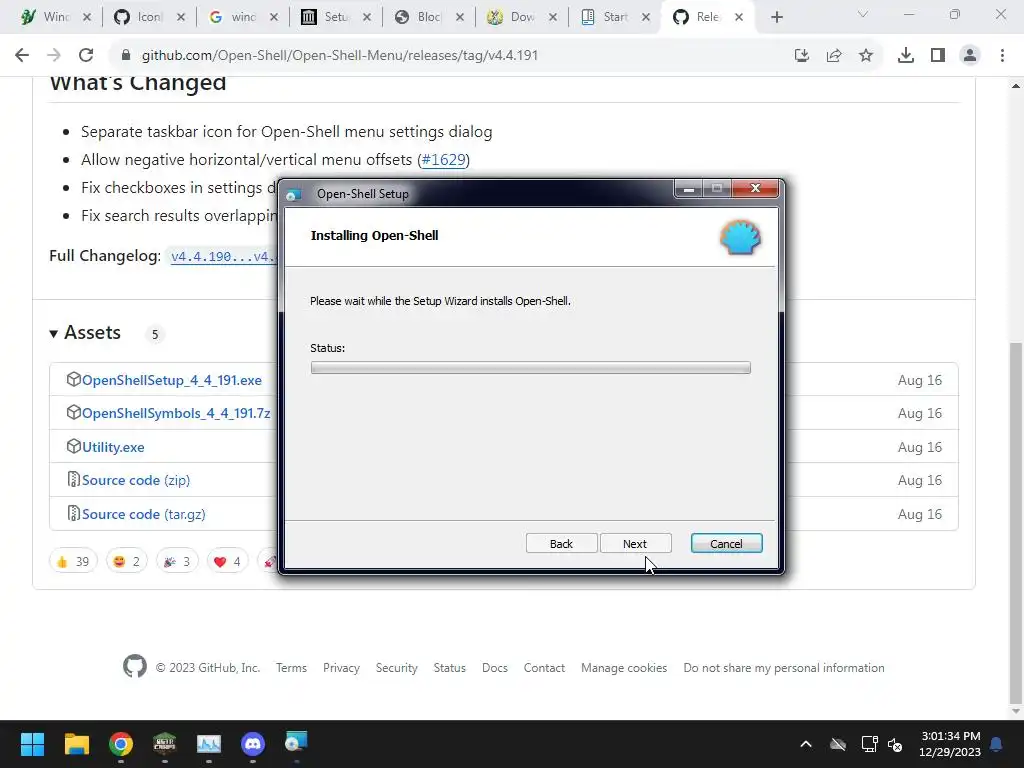The height and width of the screenshot is (768, 1024).
Task: Click the page vertical scrollbar
Action: [1016, 525]
